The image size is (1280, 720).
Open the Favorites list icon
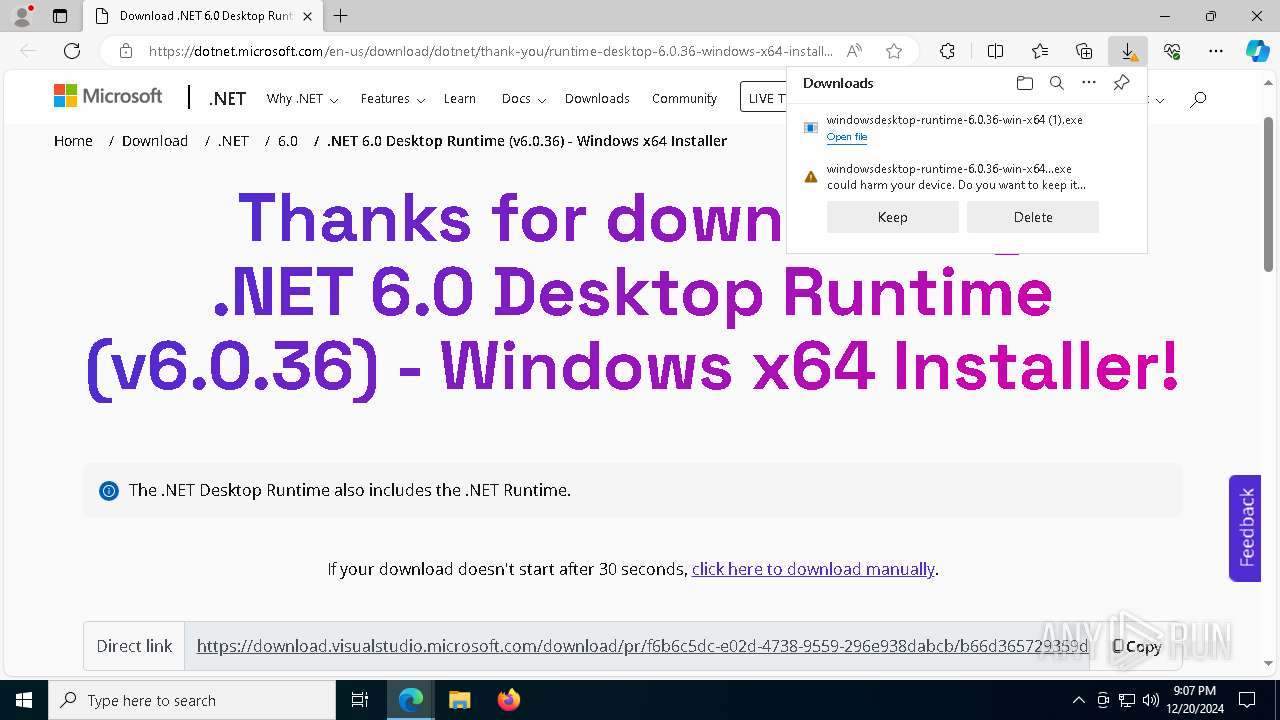click(x=1040, y=51)
